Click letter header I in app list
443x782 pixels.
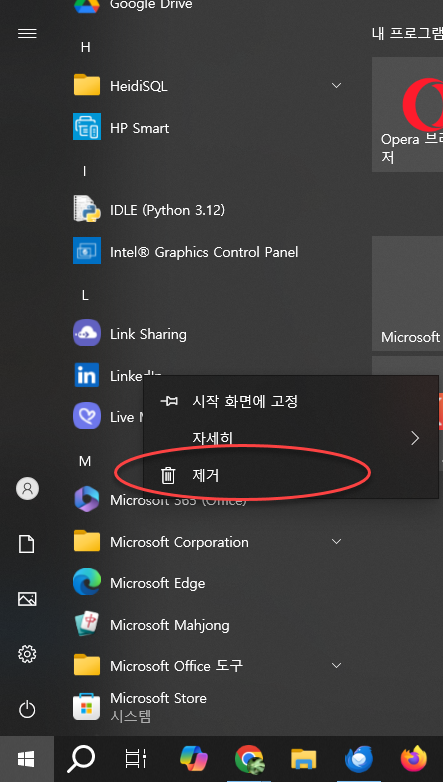tap(84, 171)
